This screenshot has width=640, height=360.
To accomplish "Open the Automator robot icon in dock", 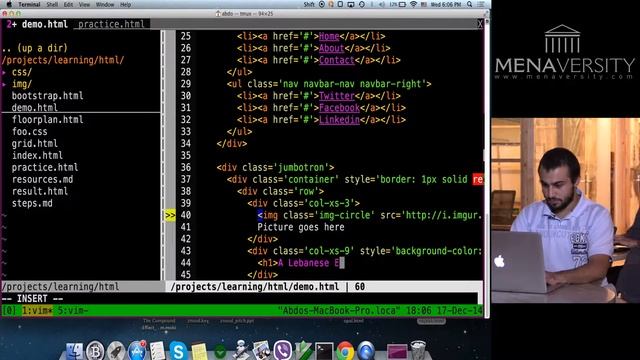I will 241,350.
